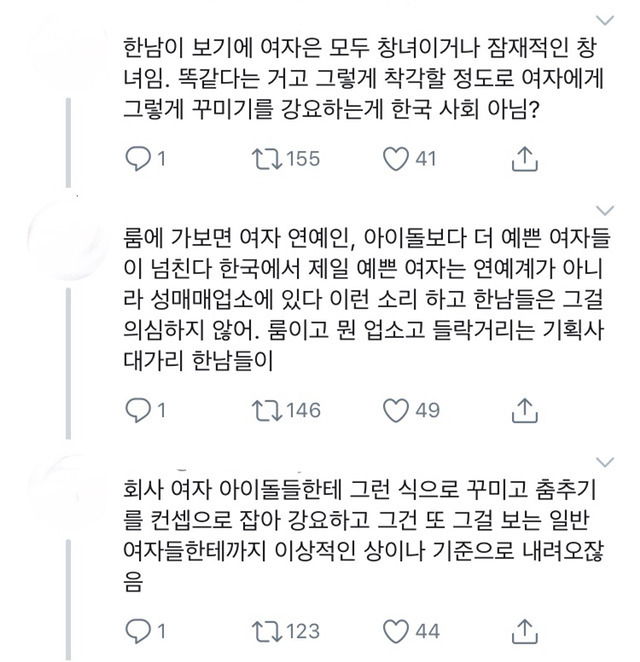The height and width of the screenshot is (662, 640).
Task: Share the first tweet starting with 한남이 보기에
Action: coord(525,158)
